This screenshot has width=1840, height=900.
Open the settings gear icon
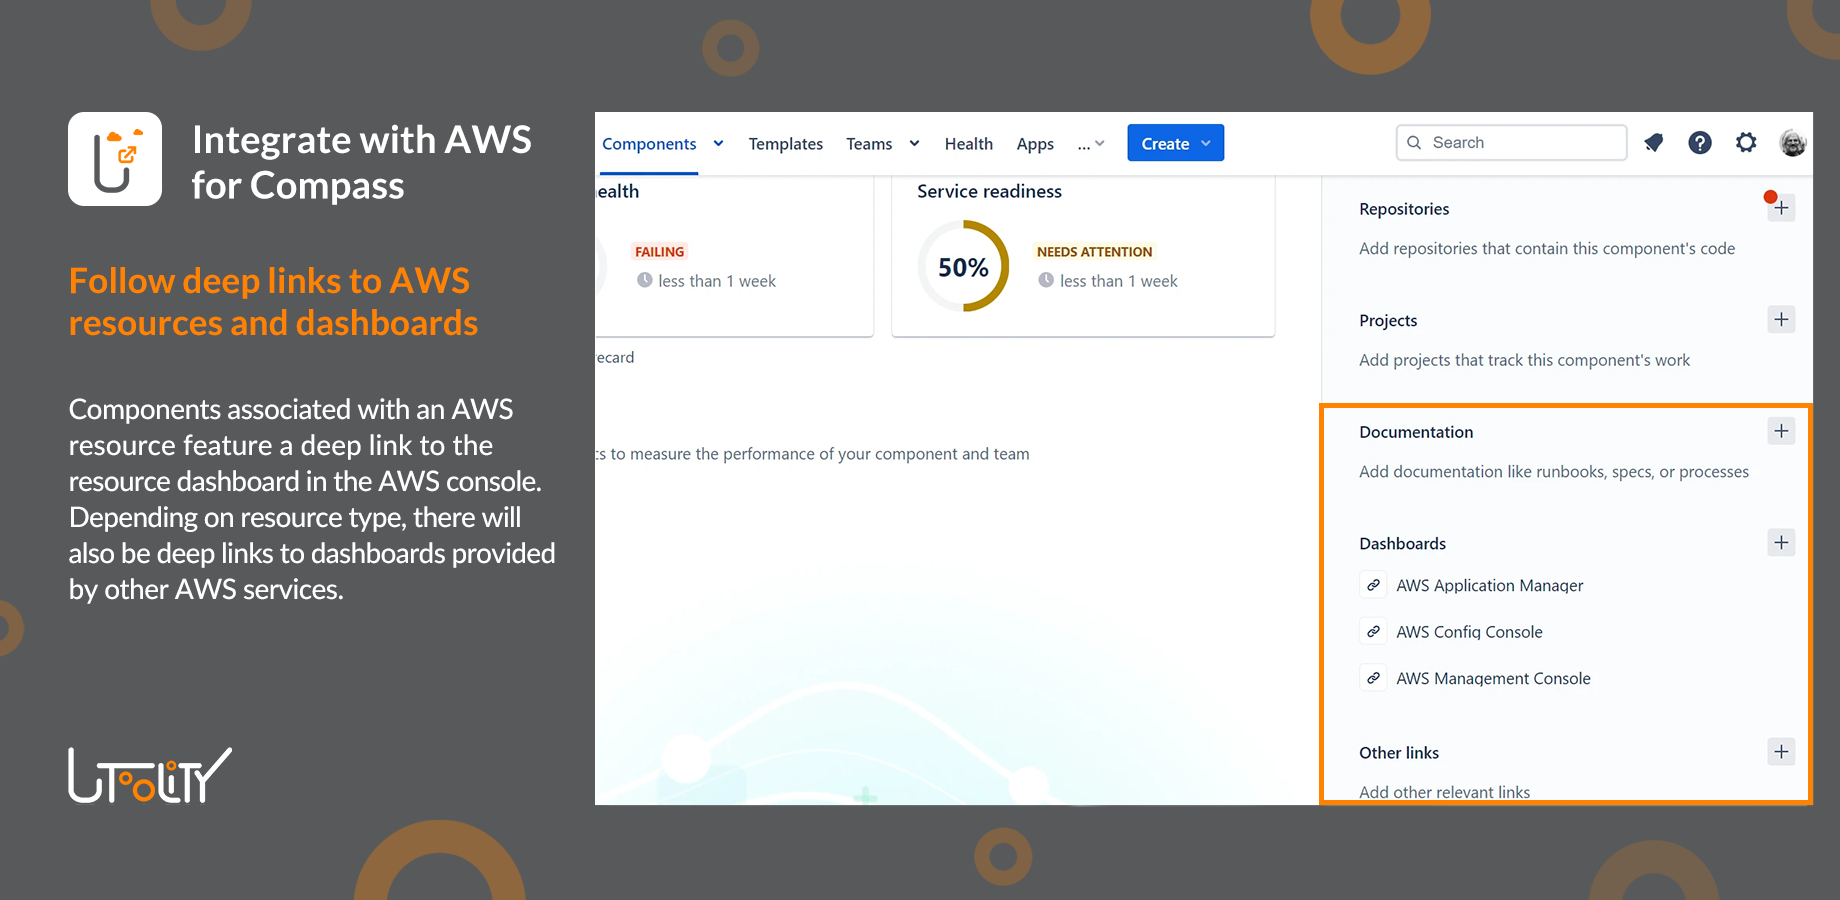click(1746, 143)
